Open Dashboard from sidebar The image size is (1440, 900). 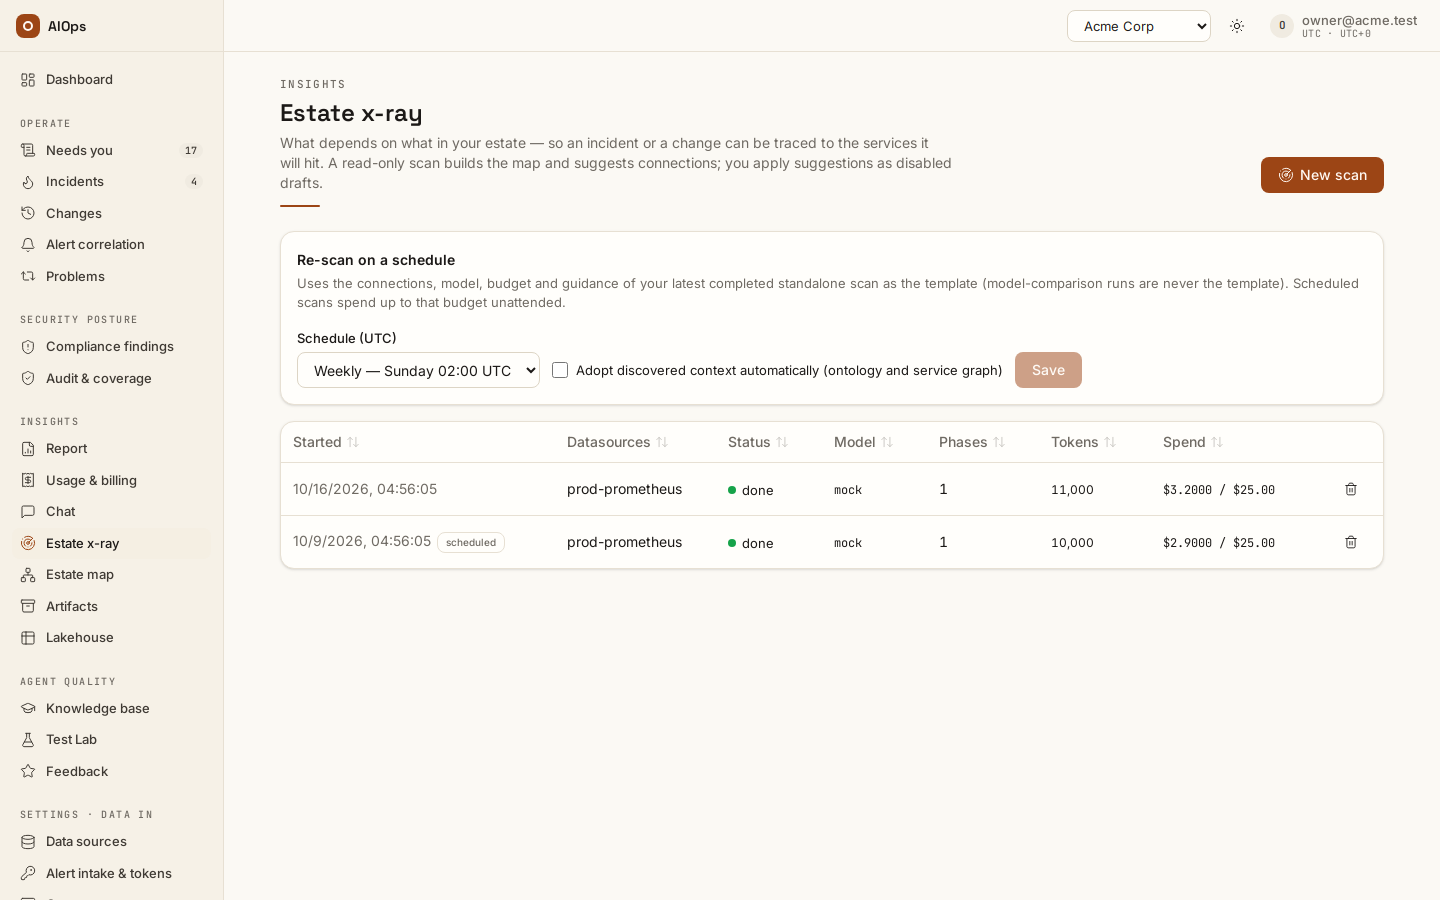coord(111,79)
